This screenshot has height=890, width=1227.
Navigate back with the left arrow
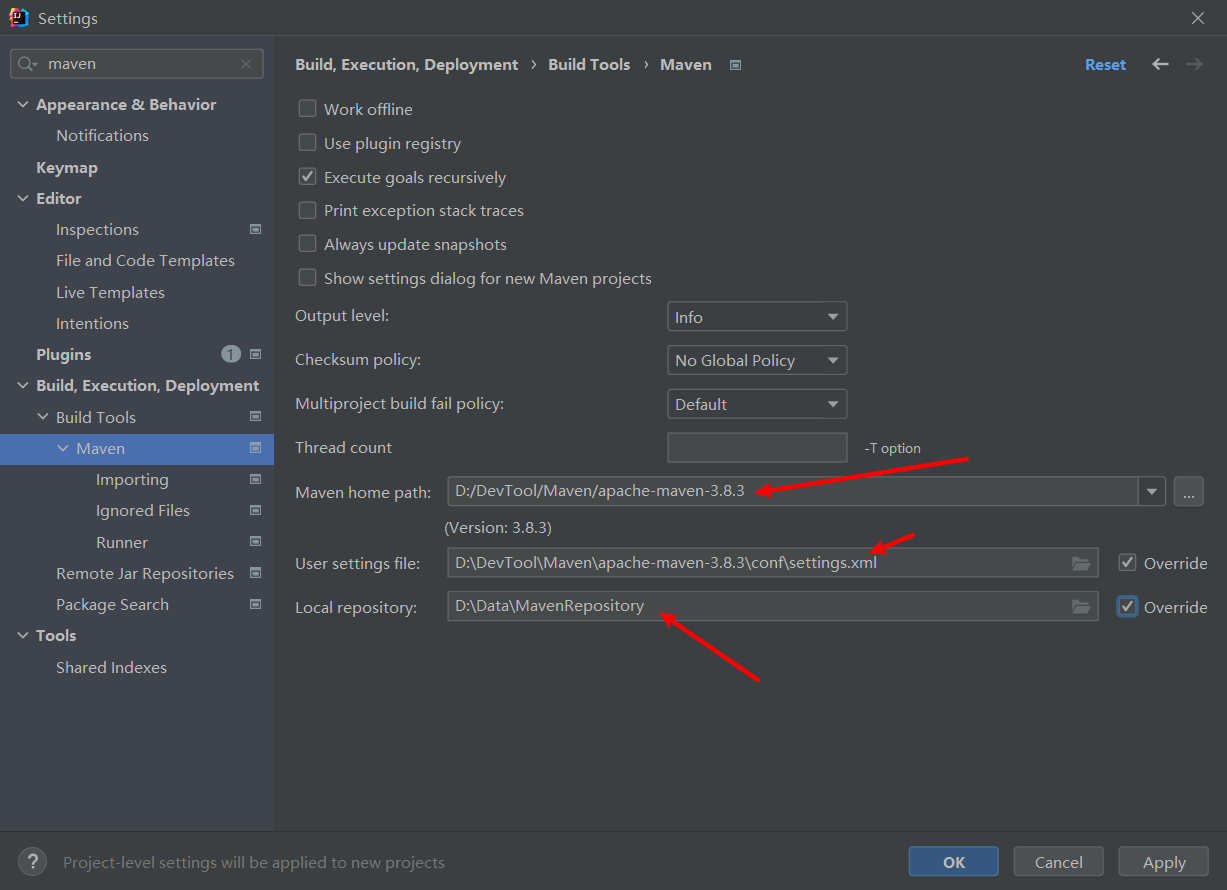point(1160,64)
